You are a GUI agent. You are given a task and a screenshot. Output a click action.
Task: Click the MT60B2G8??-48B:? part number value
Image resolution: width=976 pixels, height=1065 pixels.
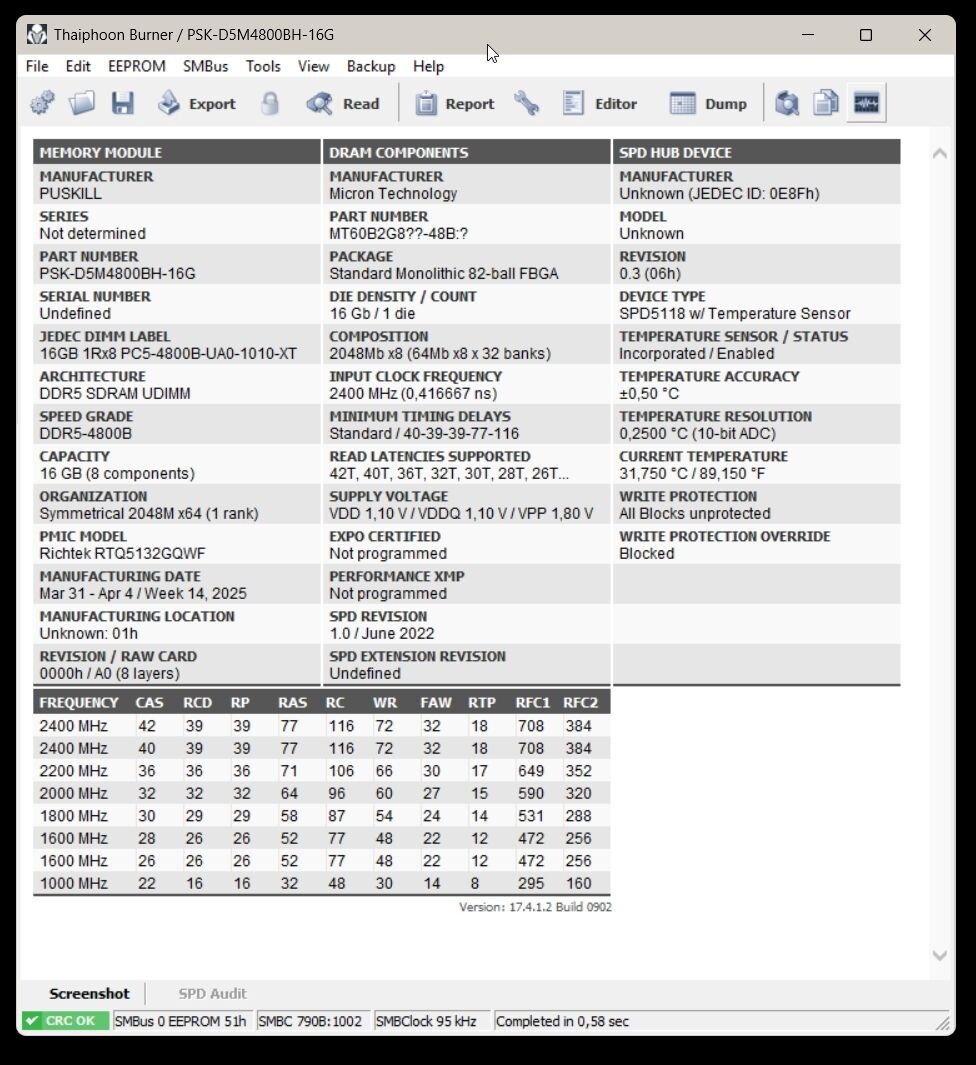coord(399,234)
